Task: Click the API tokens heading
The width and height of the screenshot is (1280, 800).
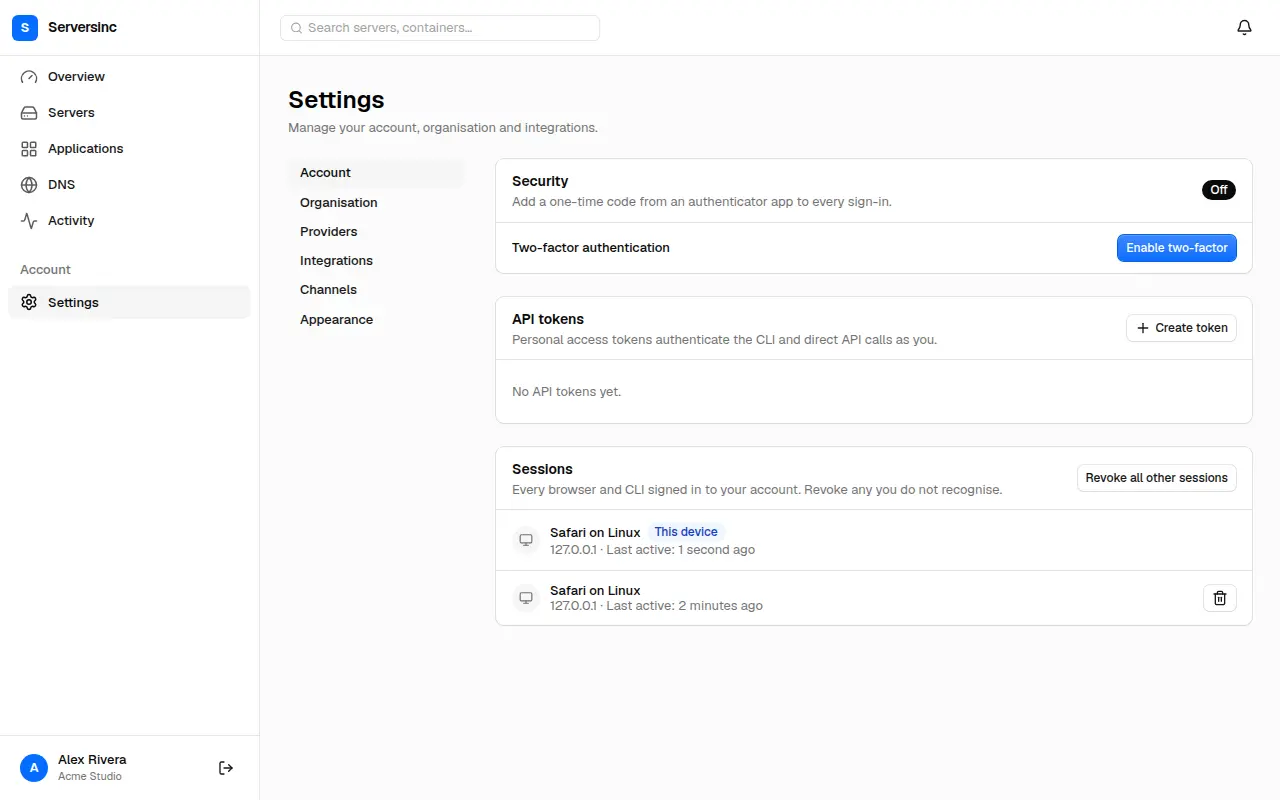Action: 548,319
